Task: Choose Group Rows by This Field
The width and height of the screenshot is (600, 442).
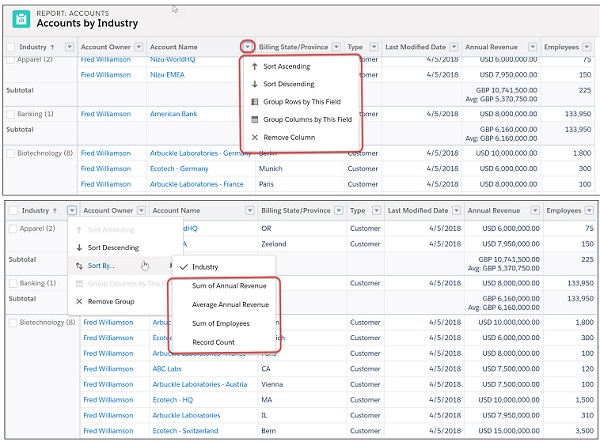Action: pos(308,102)
